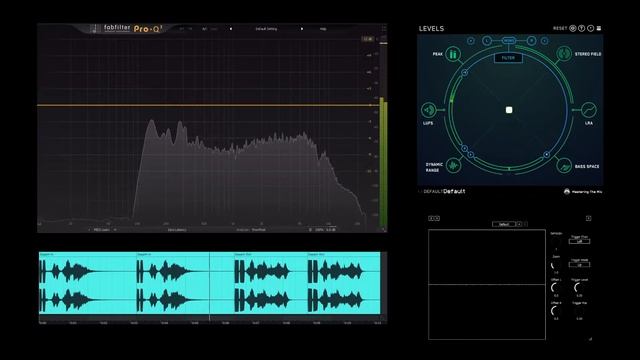The width and height of the screenshot is (640, 360).
Task: Click the Offset L knob
Action: point(556,288)
